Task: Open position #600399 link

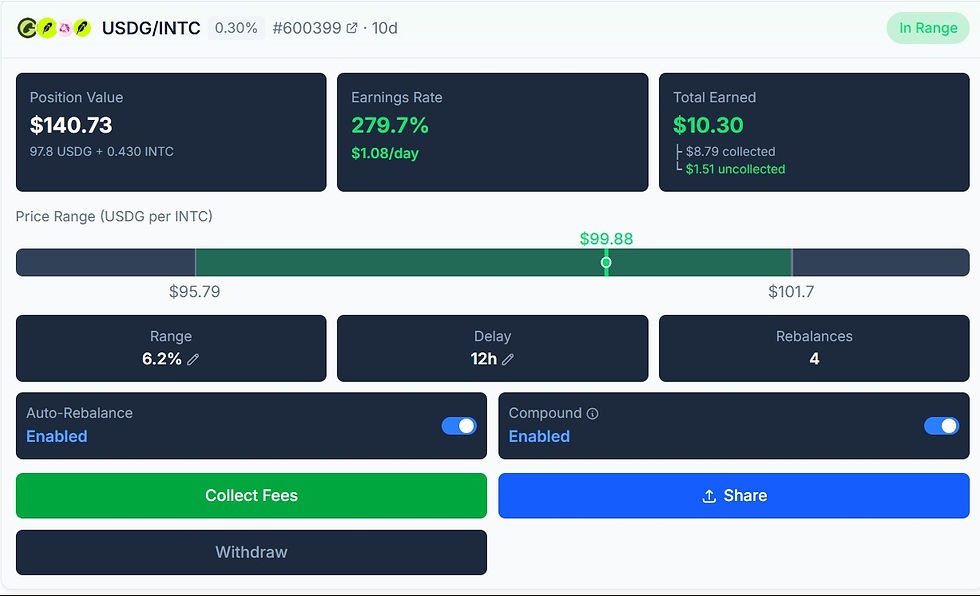Action: [x=307, y=28]
